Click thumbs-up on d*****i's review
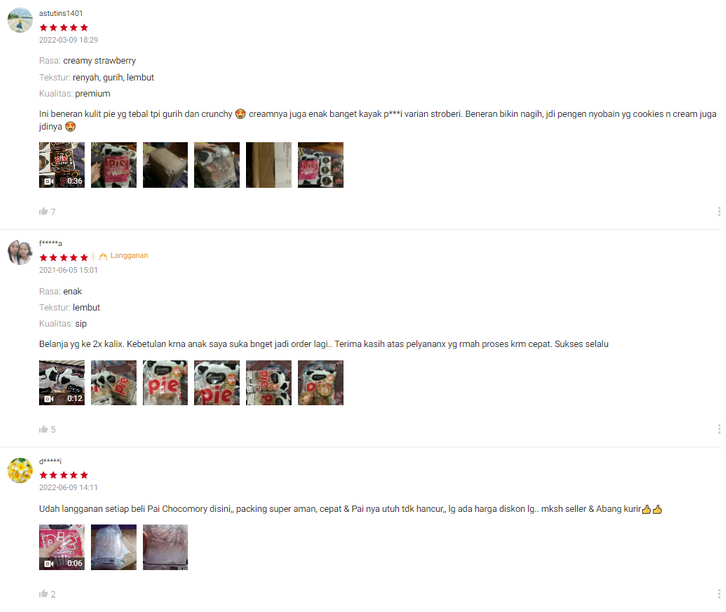726x612 pixels. (x=44, y=593)
